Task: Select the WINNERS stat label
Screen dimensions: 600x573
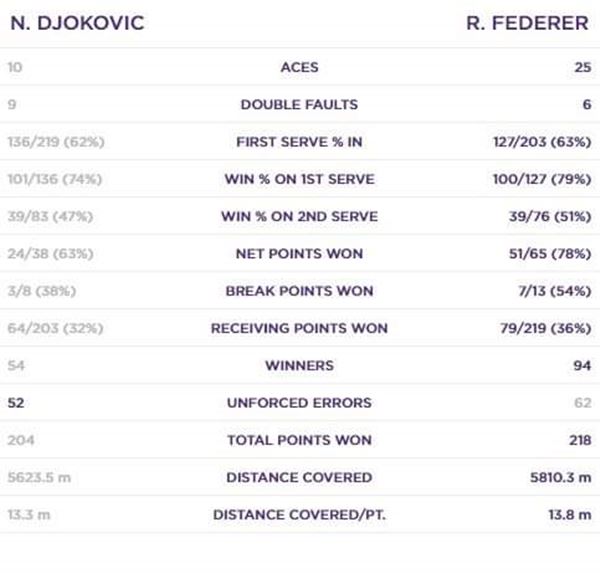Action: click(299, 366)
